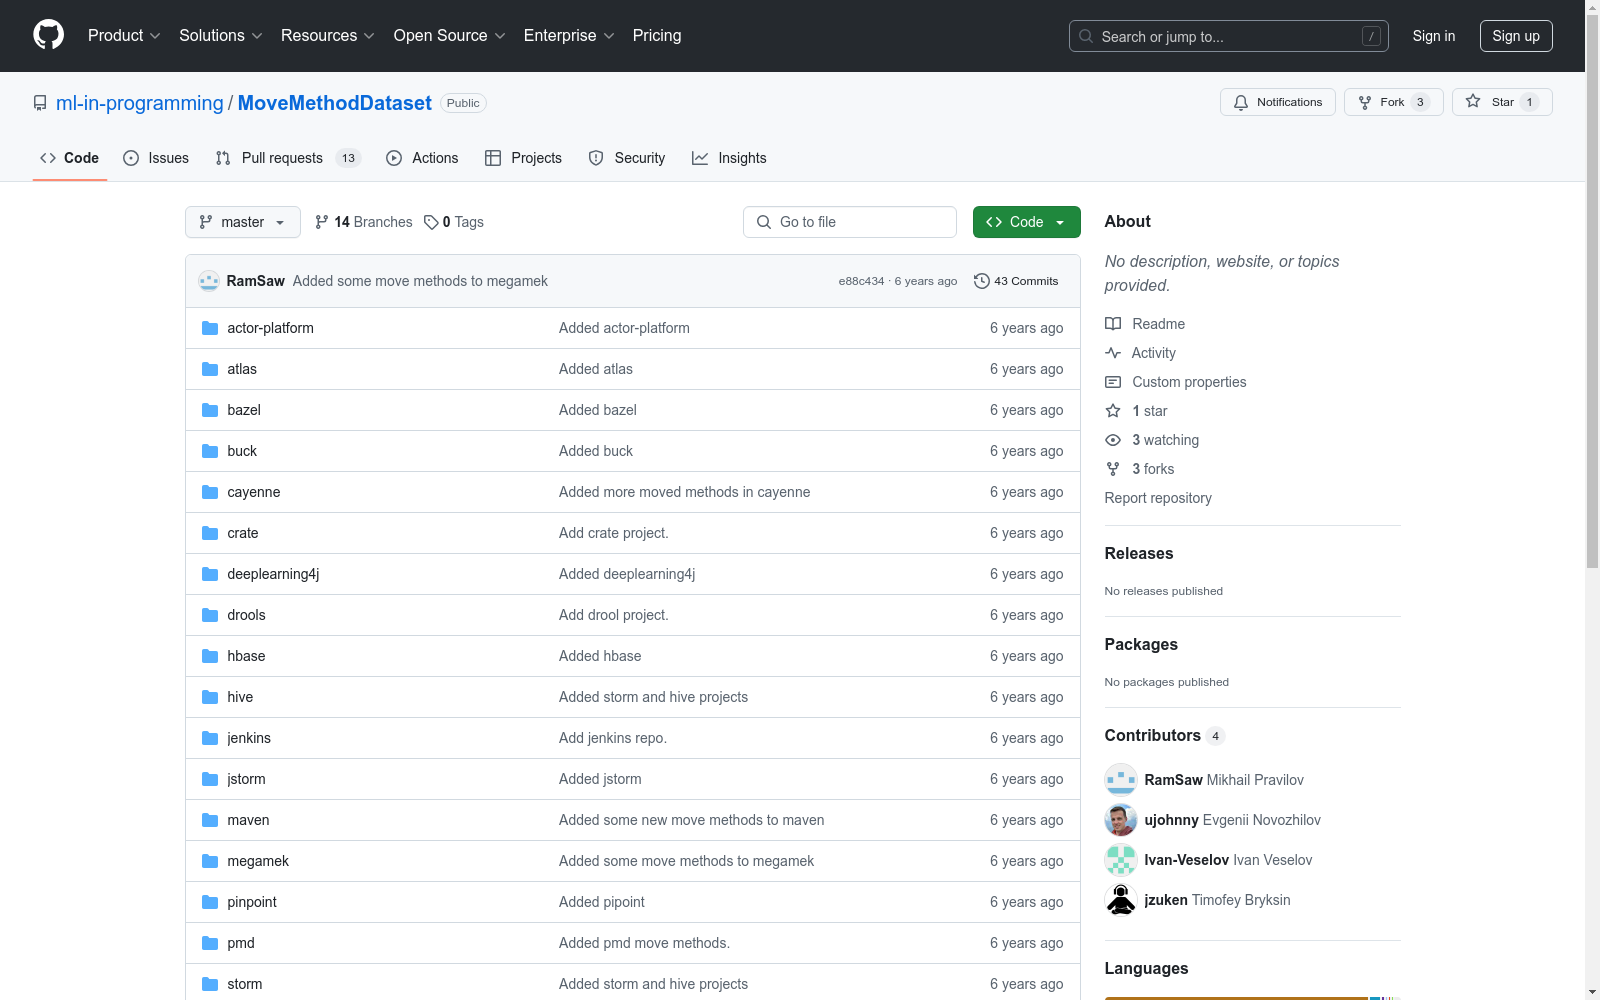Expand the green Code dropdown button
Image resolution: width=1600 pixels, height=1000 pixels.
(1026, 222)
